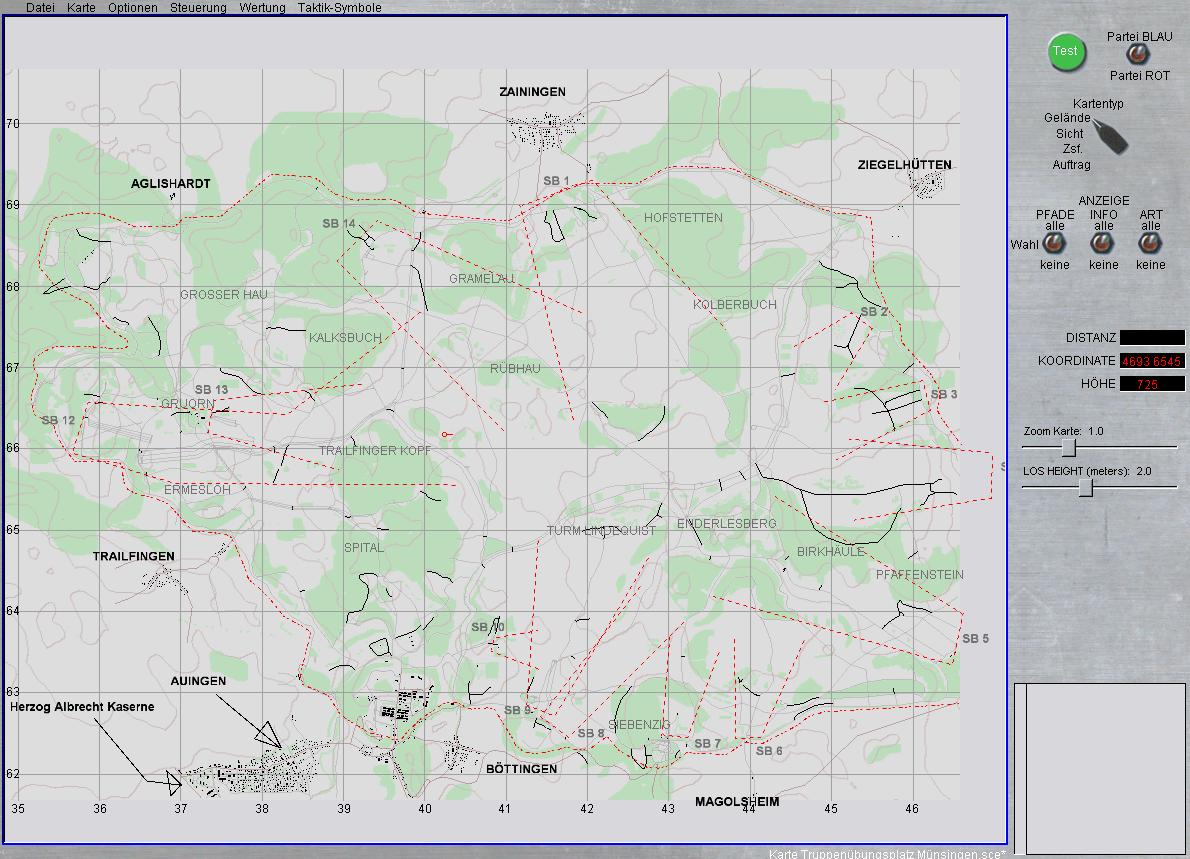Click the red circle marker near Trailfinger Kopf

(445, 433)
